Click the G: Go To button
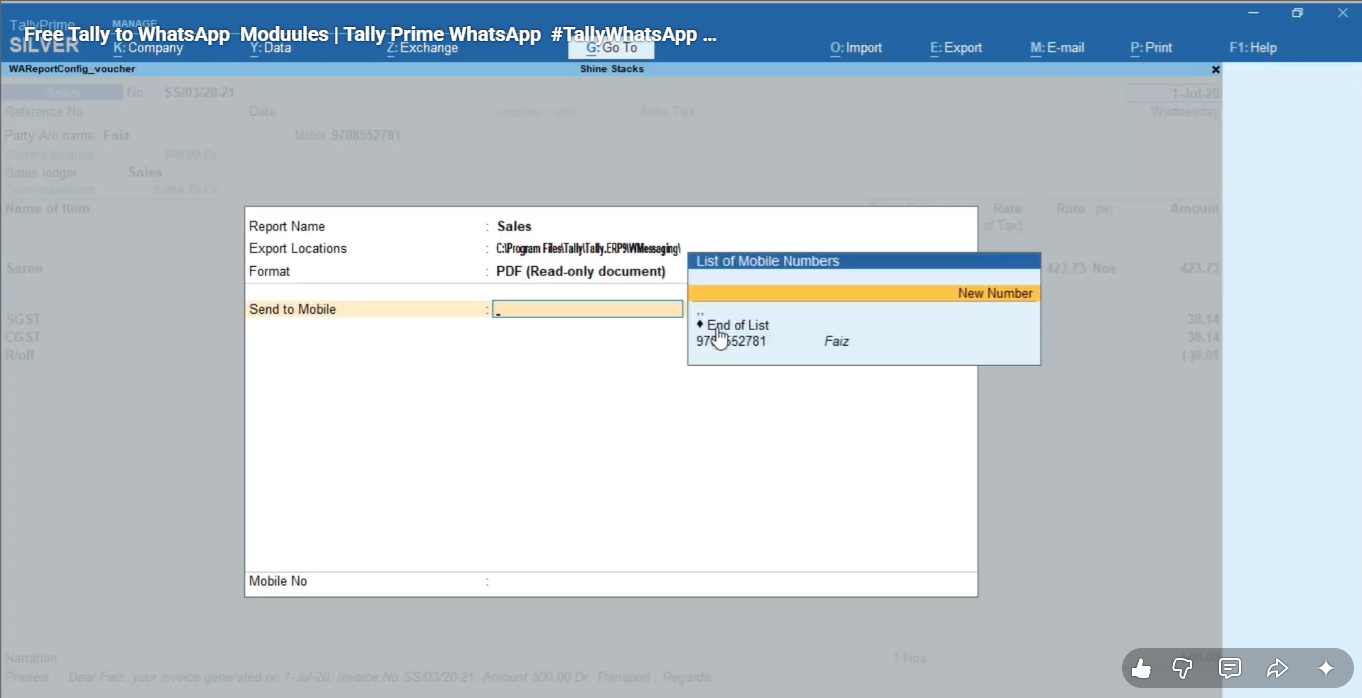This screenshot has height=698, width=1362. tap(611, 48)
